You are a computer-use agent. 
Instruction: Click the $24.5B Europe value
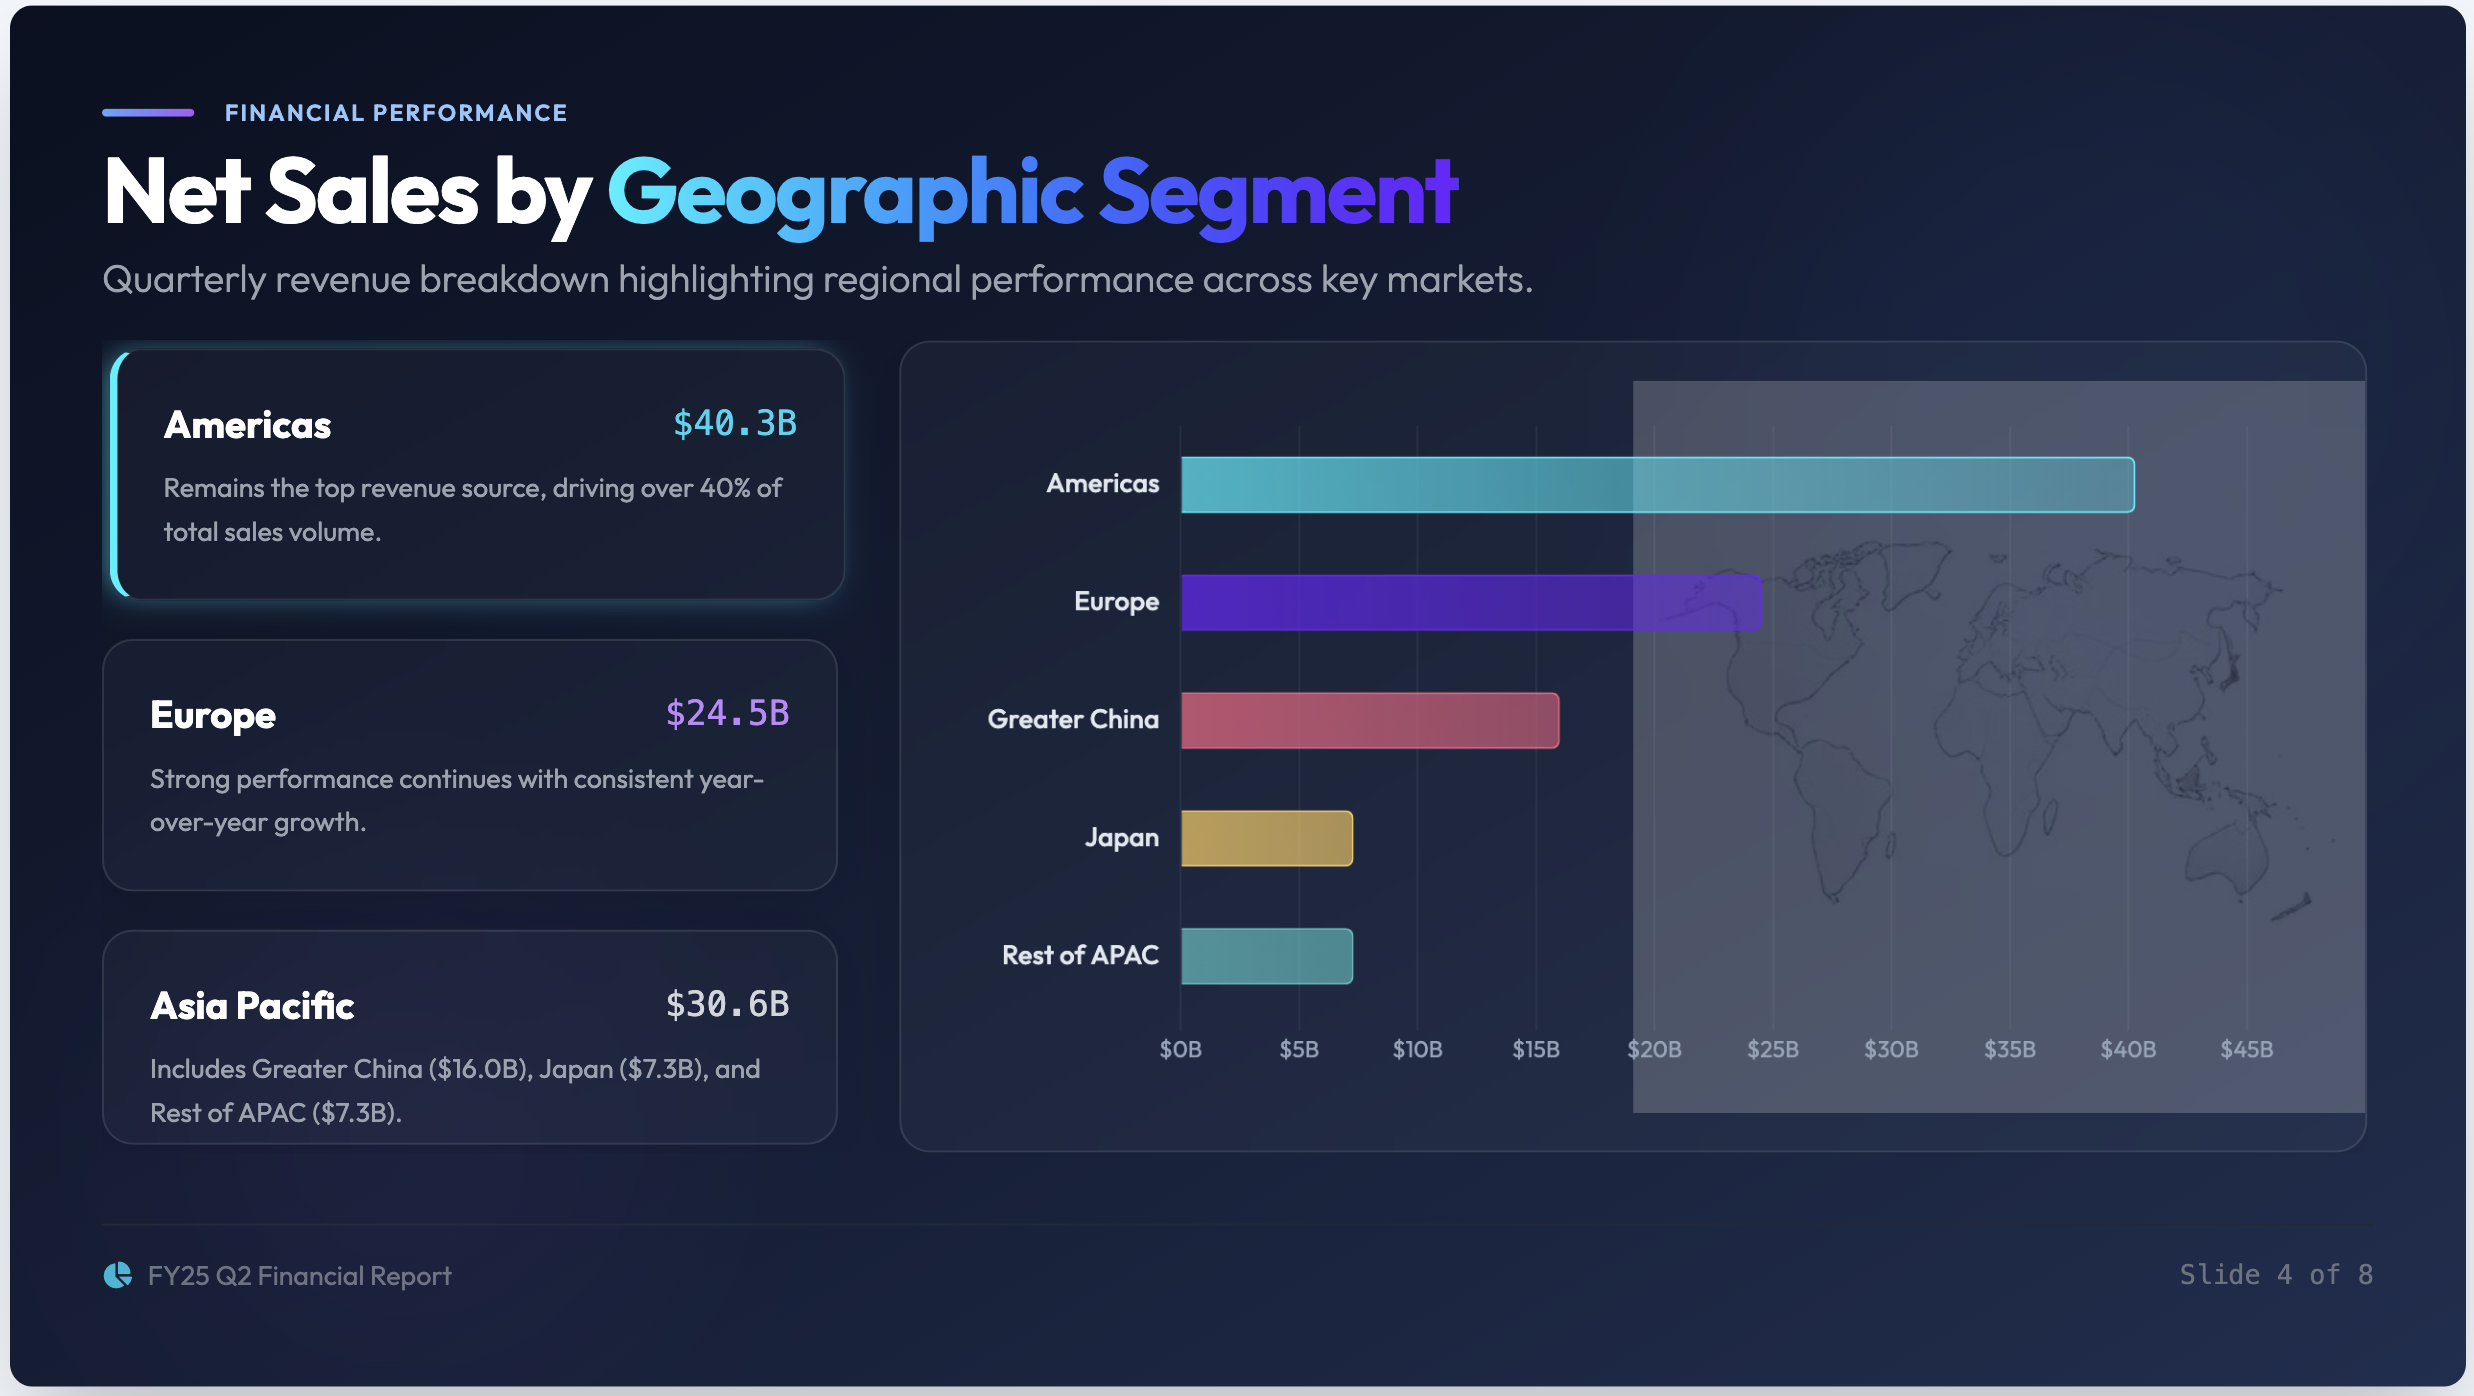[x=728, y=713]
